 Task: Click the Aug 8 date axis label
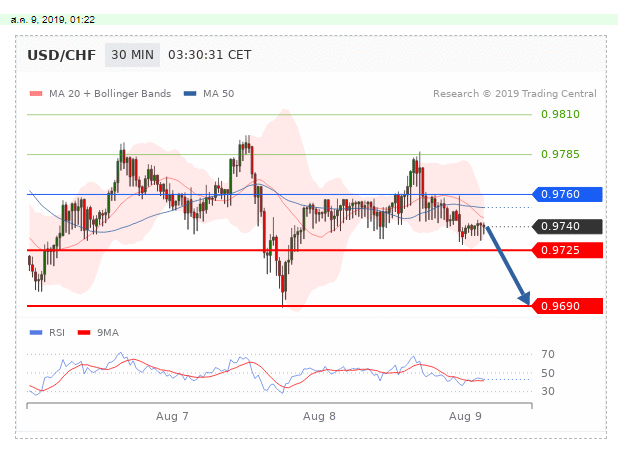319,416
